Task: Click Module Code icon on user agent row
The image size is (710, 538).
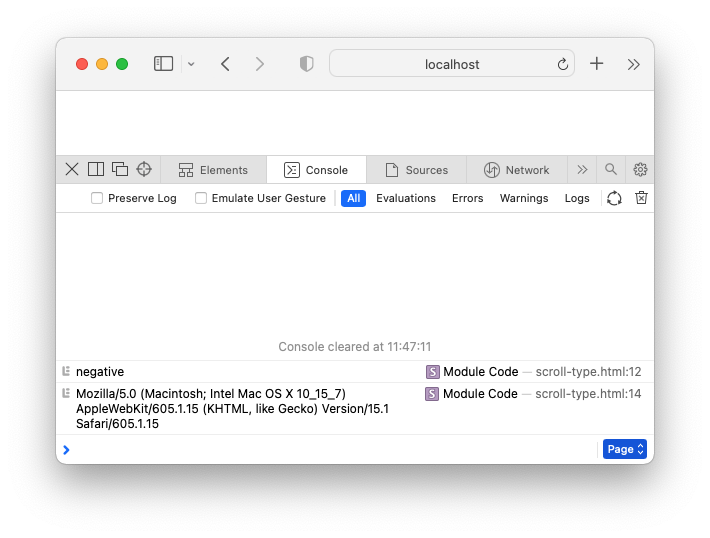Action: coord(432,394)
